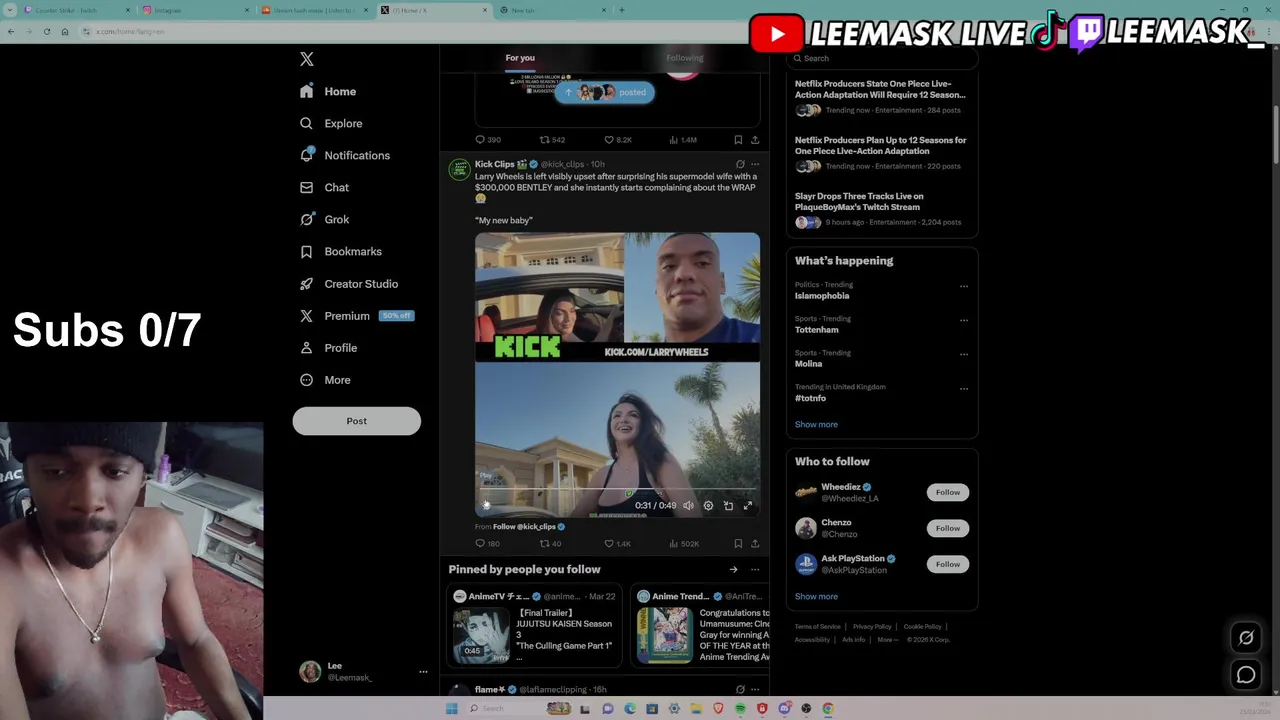Screen dimensions: 1280x720
Task: Like the Kick Clips post (1.4K)
Action: [617, 544]
